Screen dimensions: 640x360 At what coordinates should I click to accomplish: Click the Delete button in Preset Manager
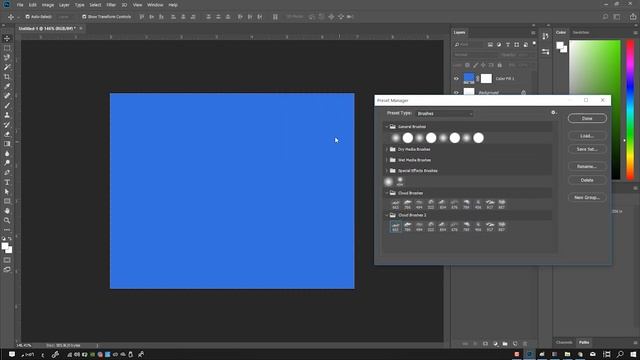tap(587, 180)
